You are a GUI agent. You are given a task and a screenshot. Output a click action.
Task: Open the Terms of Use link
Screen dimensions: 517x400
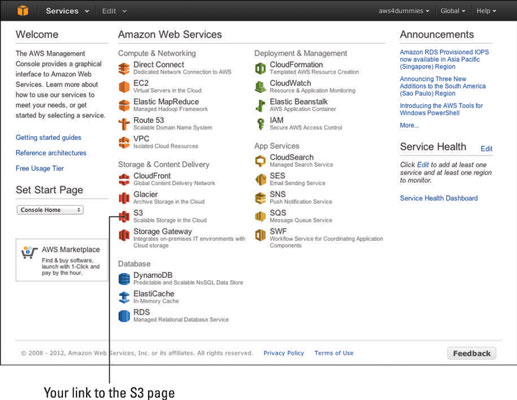334,353
